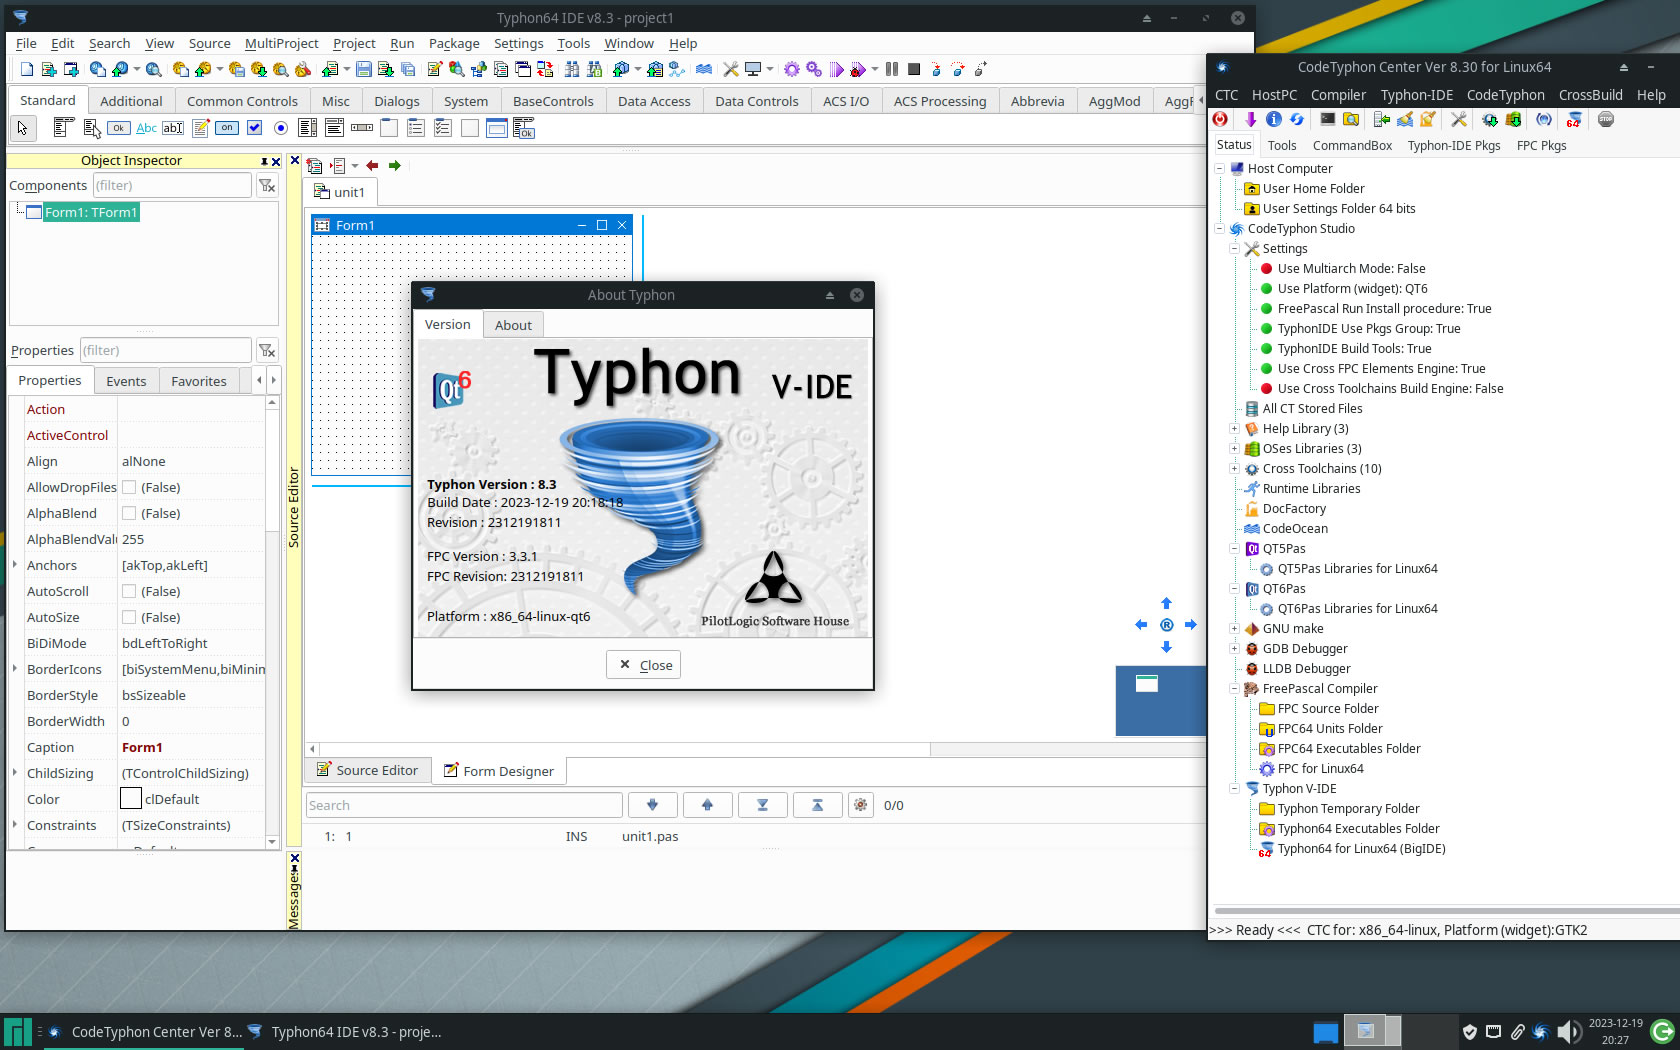The width and height of the screenshot is (1680, 1050).
Task: Click the red power icon in CodeTyphon Center
Action: coord(1220,119)
